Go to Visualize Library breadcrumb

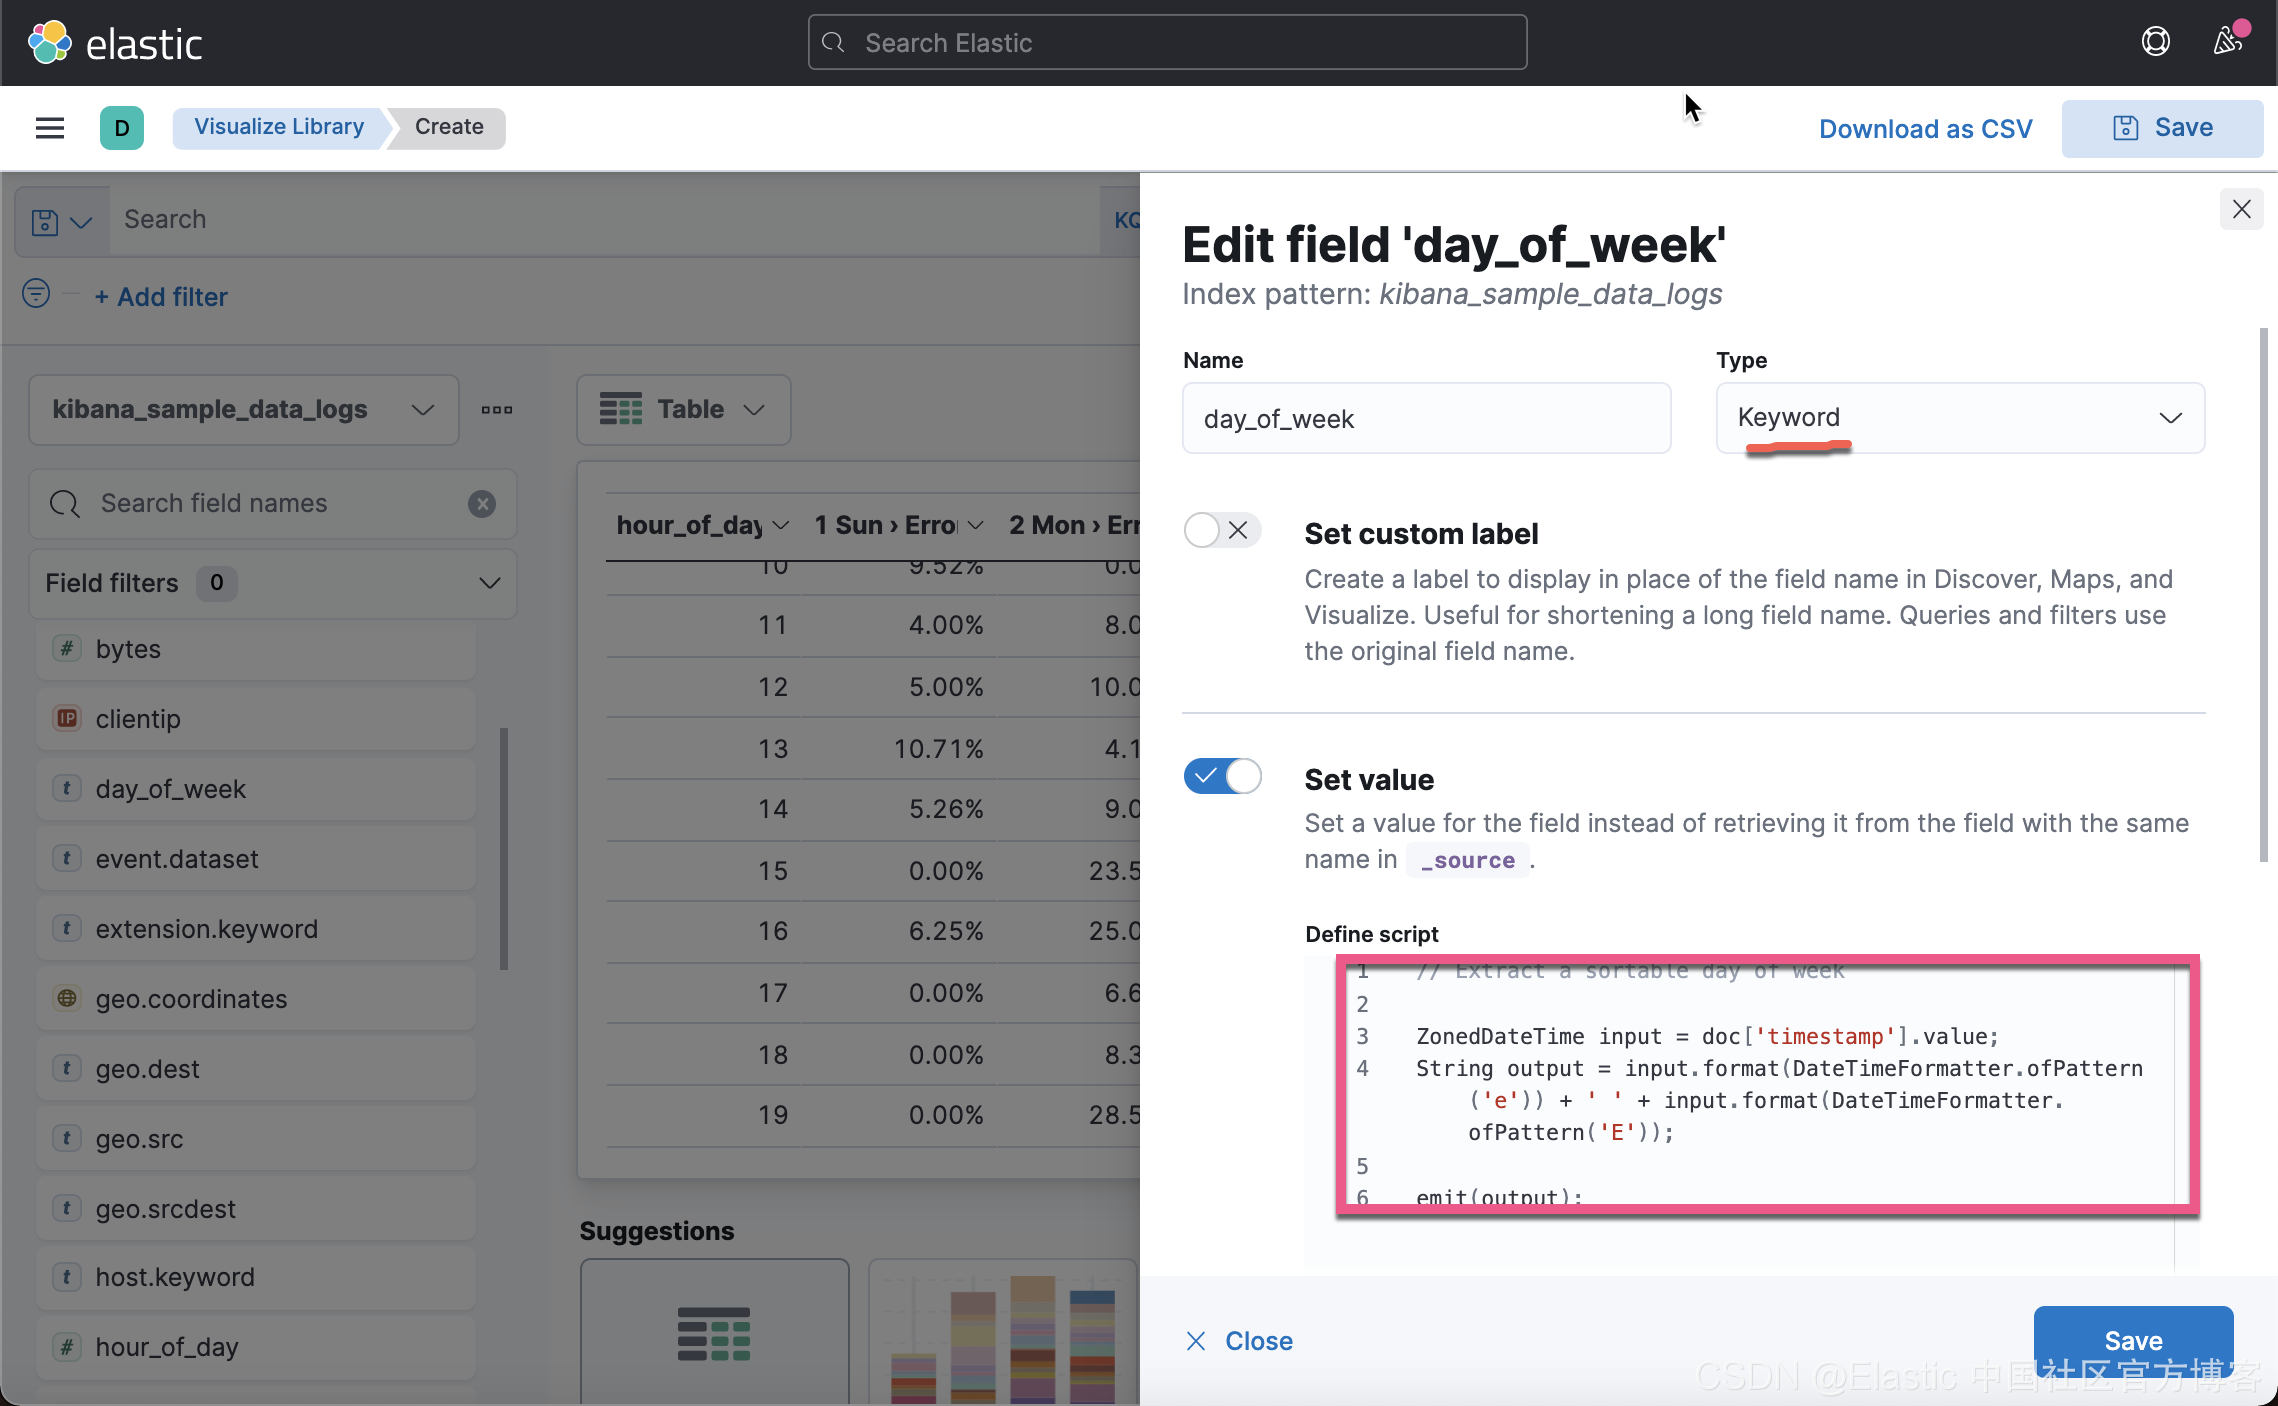coord(279,127)
